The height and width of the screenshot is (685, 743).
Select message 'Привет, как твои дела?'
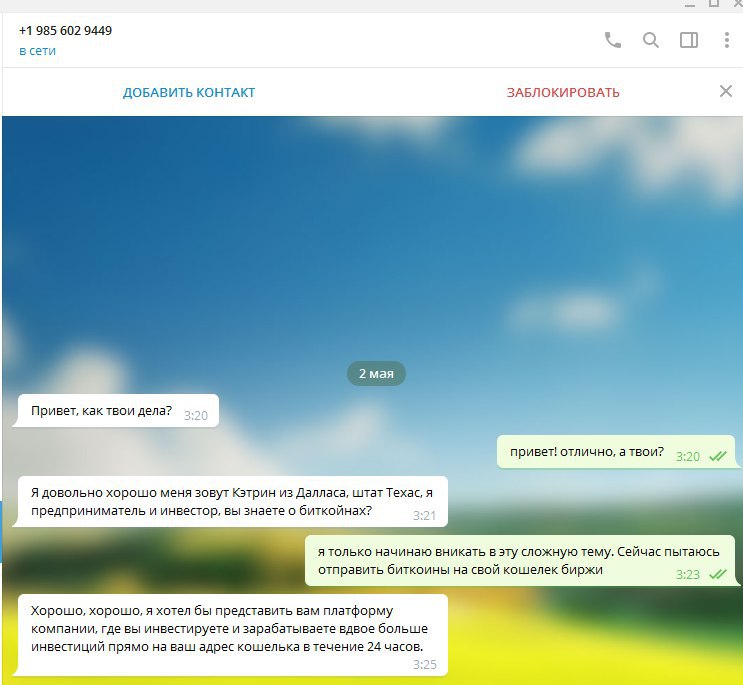click(118, 411)
